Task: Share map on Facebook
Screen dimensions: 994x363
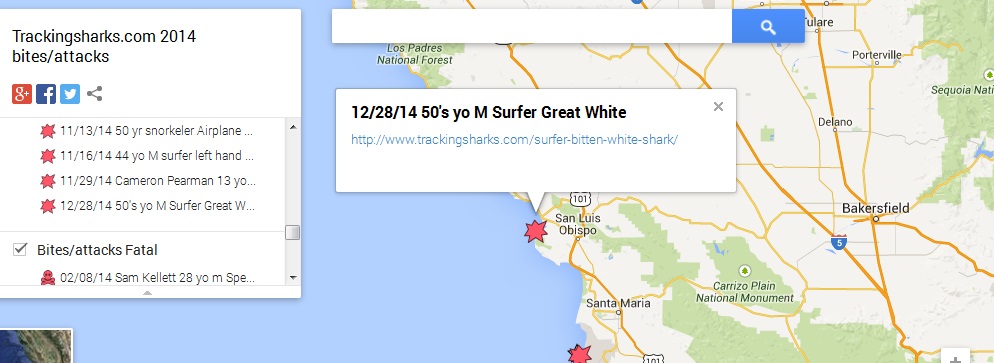Action: [x=46, y=94]
